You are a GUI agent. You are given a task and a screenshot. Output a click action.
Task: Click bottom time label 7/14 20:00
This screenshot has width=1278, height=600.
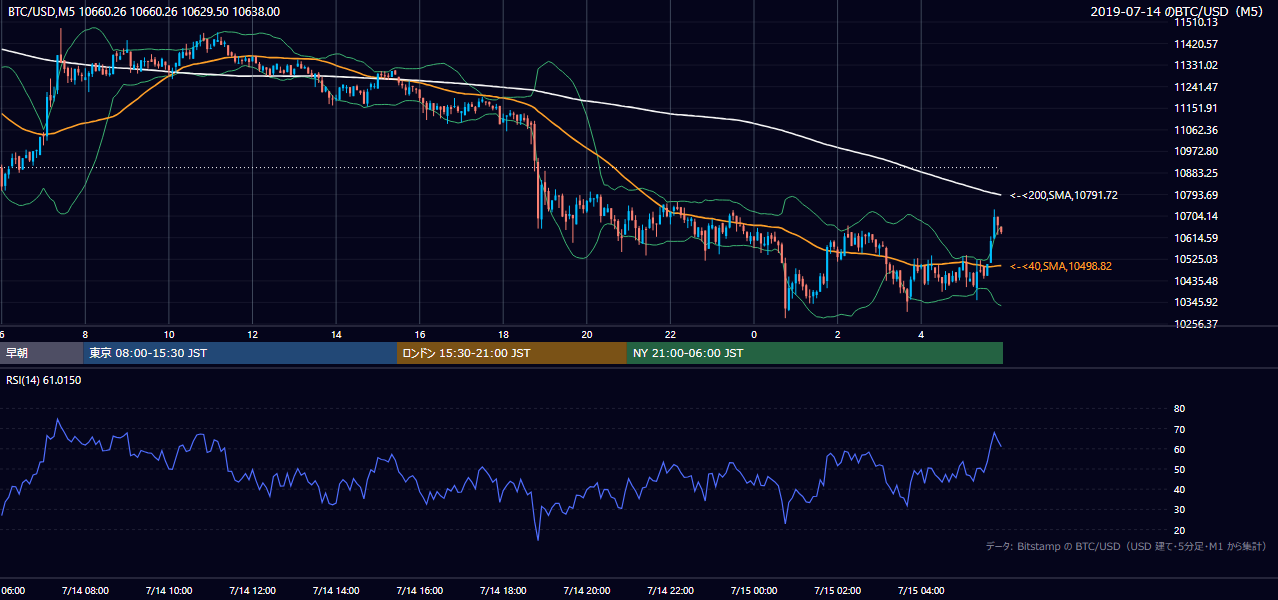point(587,591)
